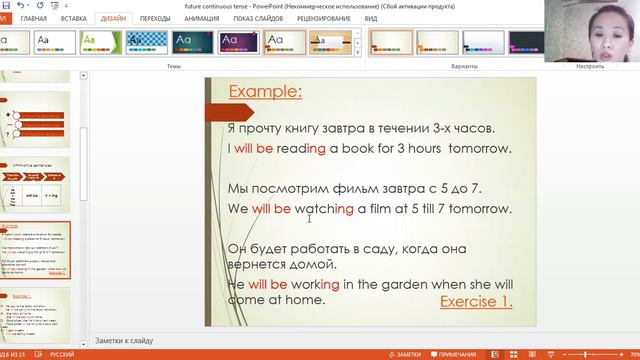
Task: Click the slide panel scroll-up arrow
Action: pyautogui.click(x=83, y=76)
